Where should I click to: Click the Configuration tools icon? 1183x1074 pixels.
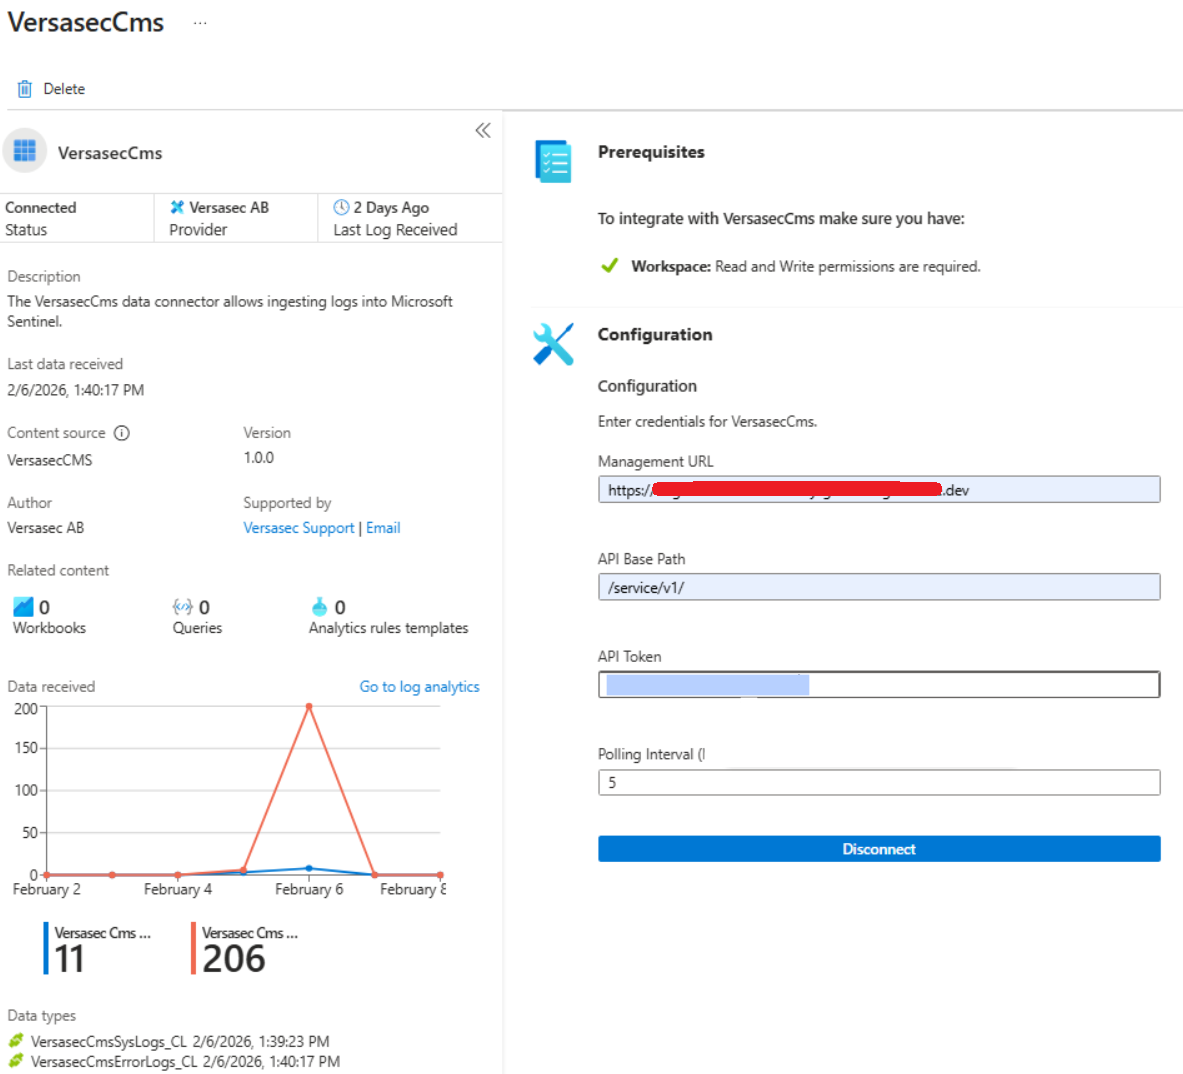click(x=553, y=344)
